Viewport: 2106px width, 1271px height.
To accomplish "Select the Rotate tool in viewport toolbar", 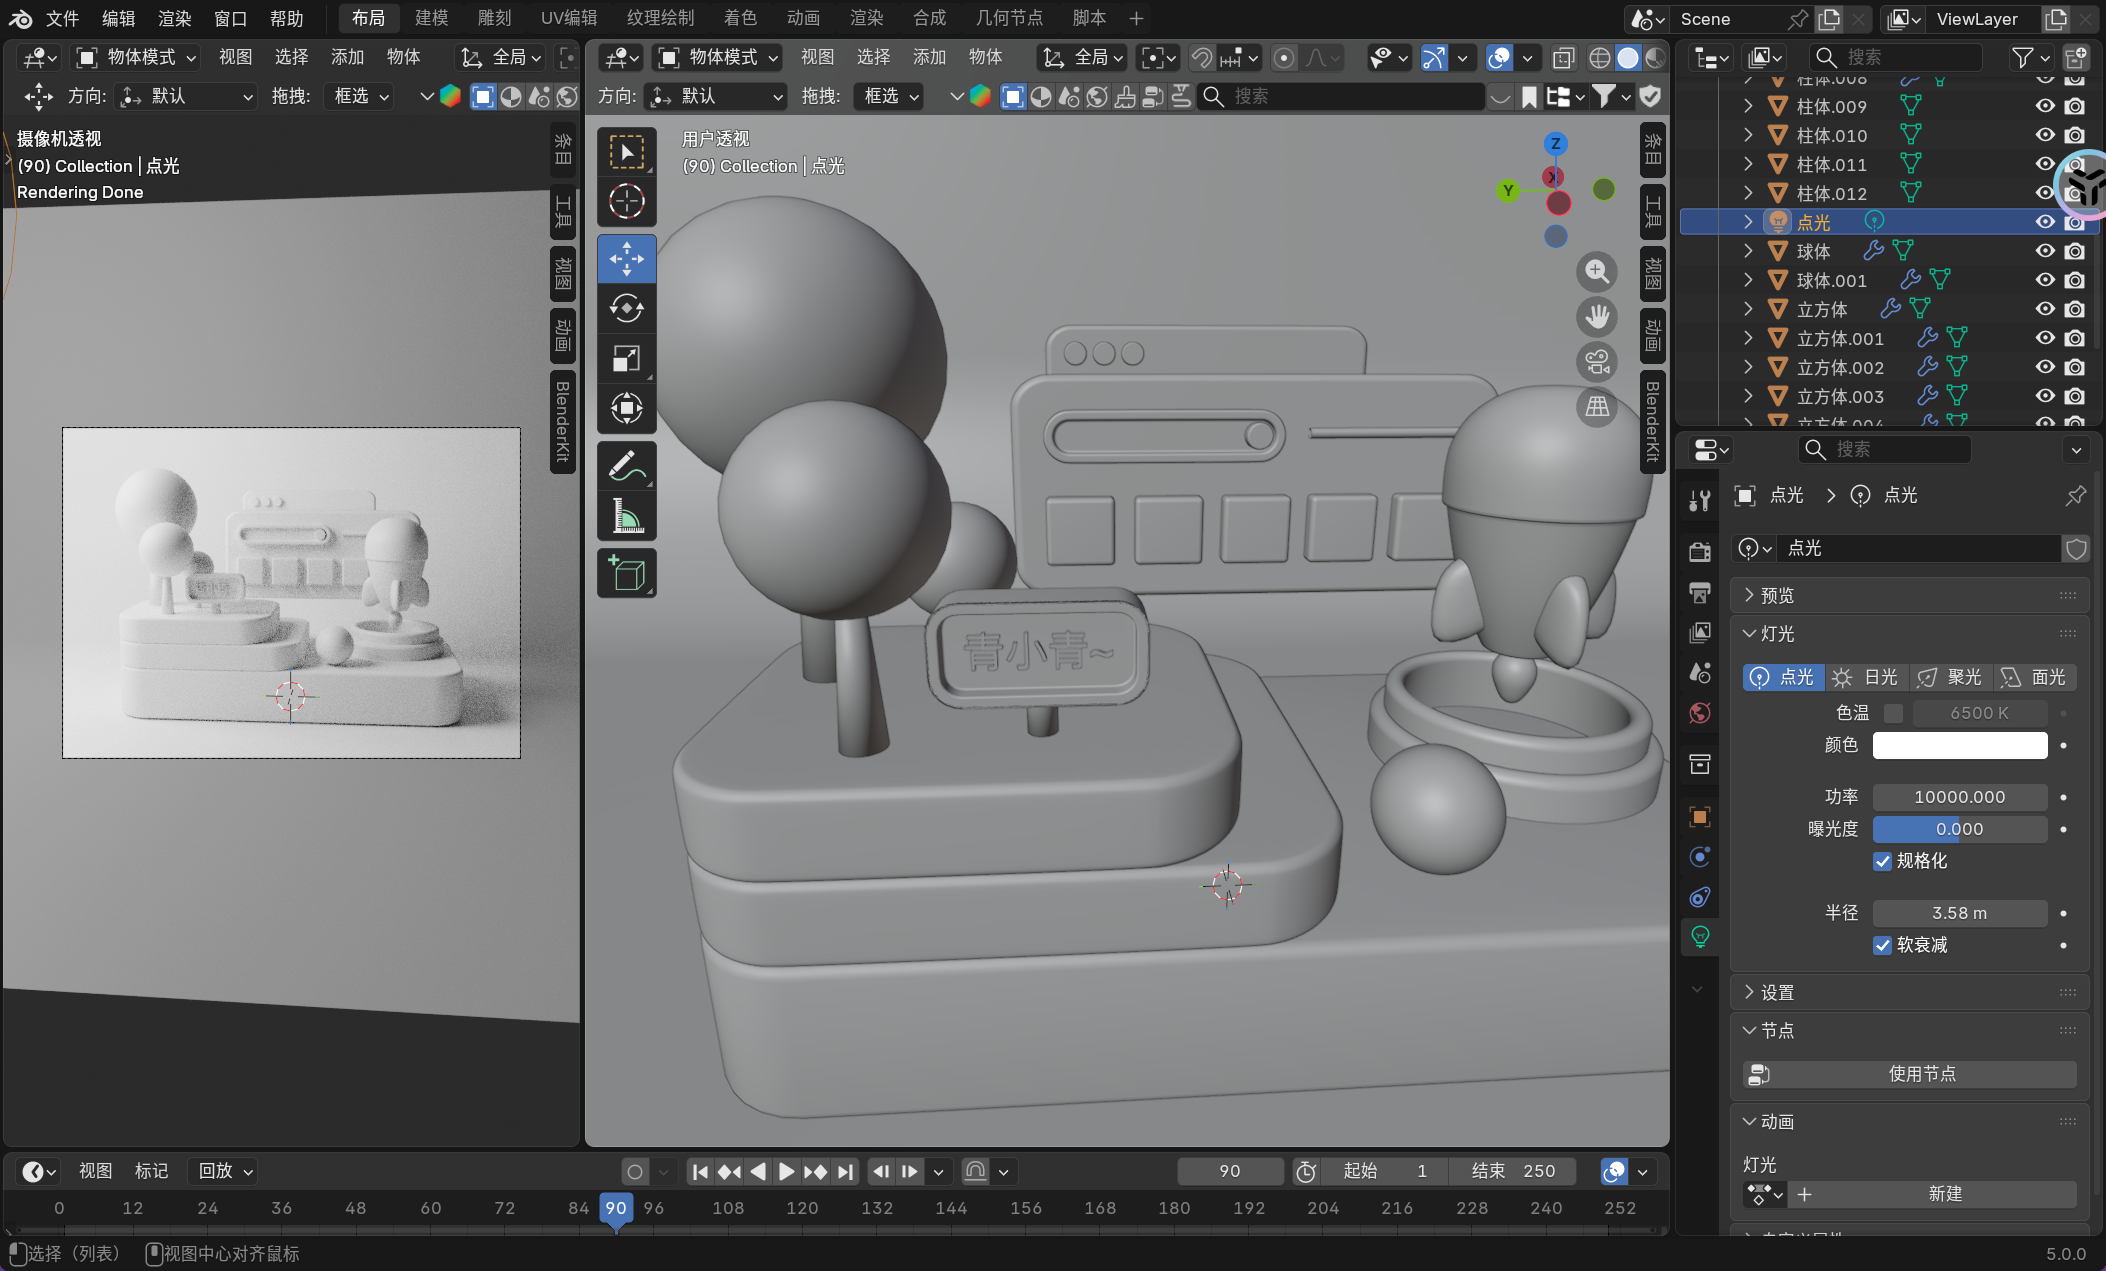I will [x=627, y=309].
